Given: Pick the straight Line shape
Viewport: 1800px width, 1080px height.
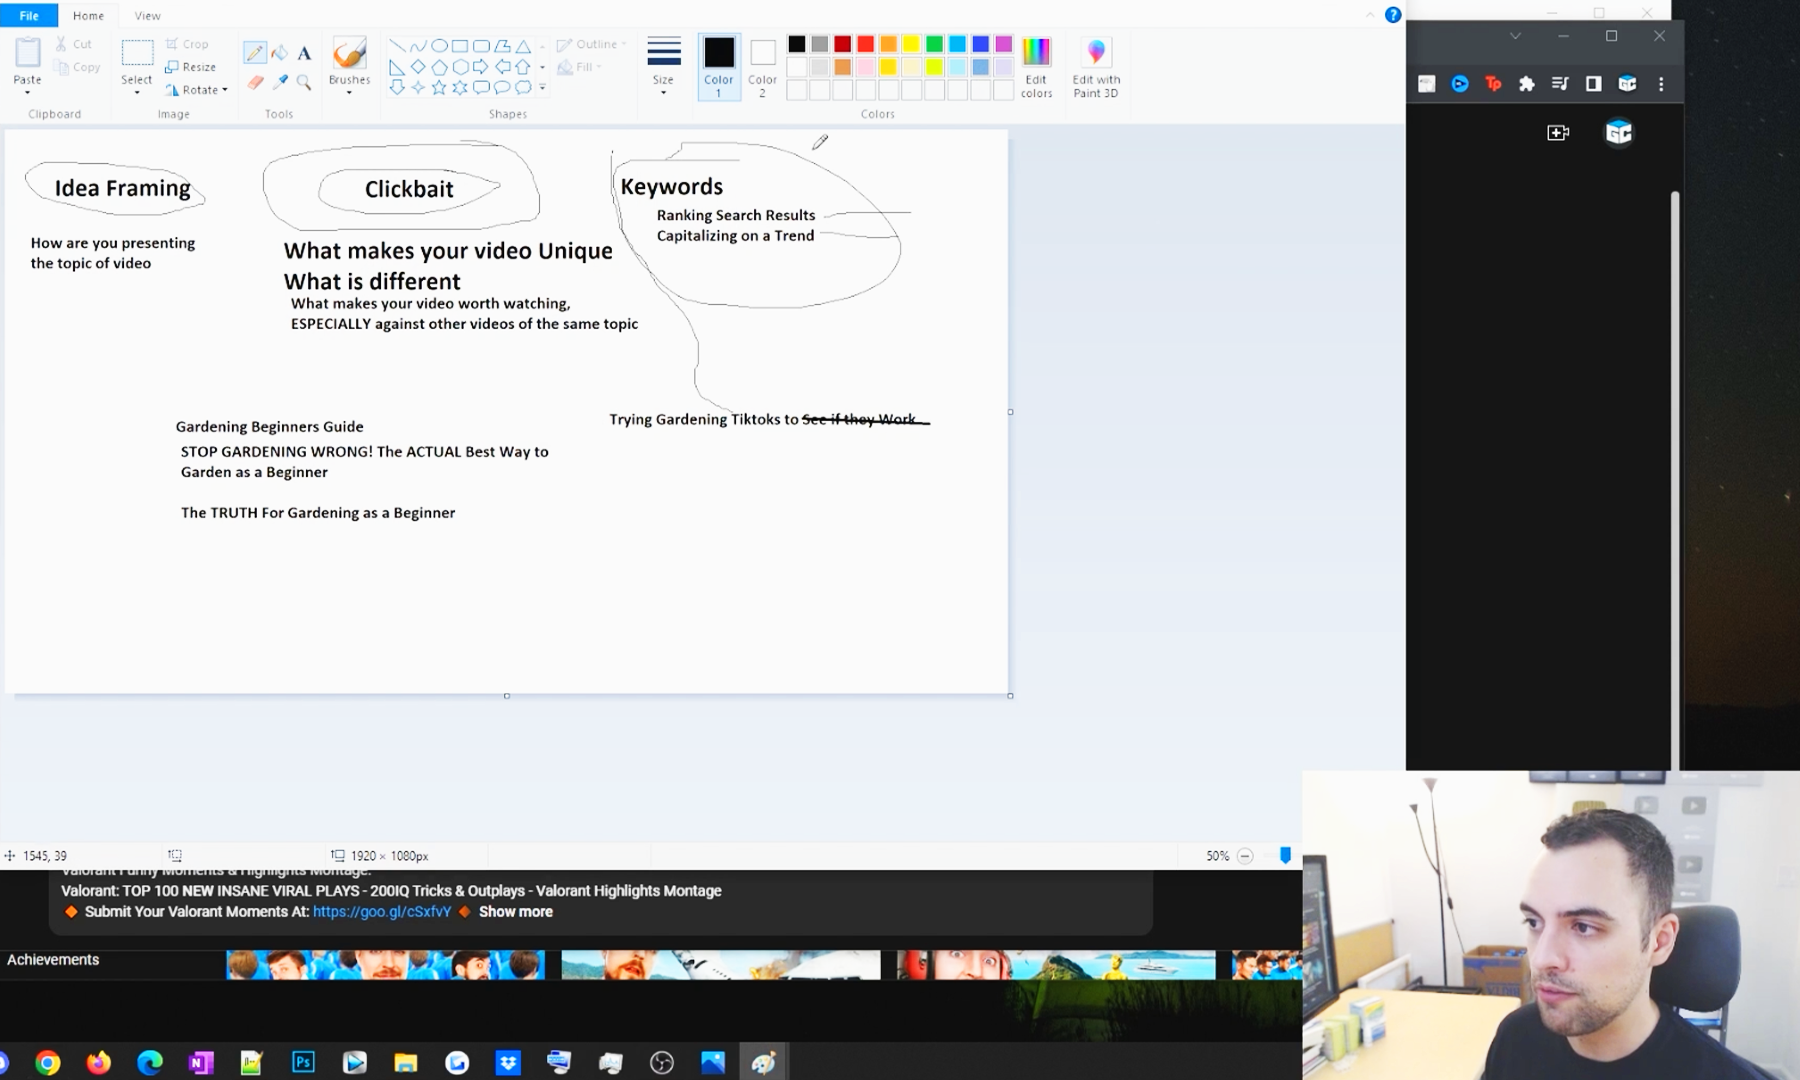Looking at the screenshot, I should click(x=397, y=45).
